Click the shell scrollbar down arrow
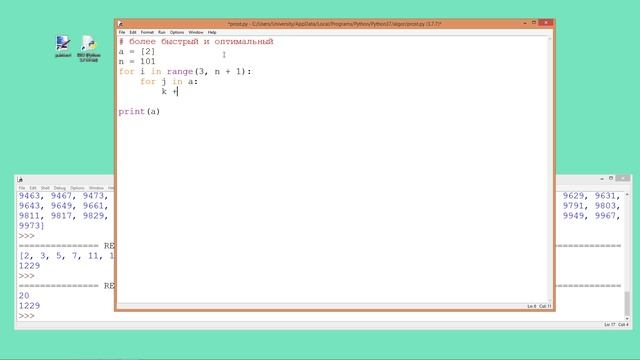The width and height of the screenshot is (640, 360). [x=627, y=318]
